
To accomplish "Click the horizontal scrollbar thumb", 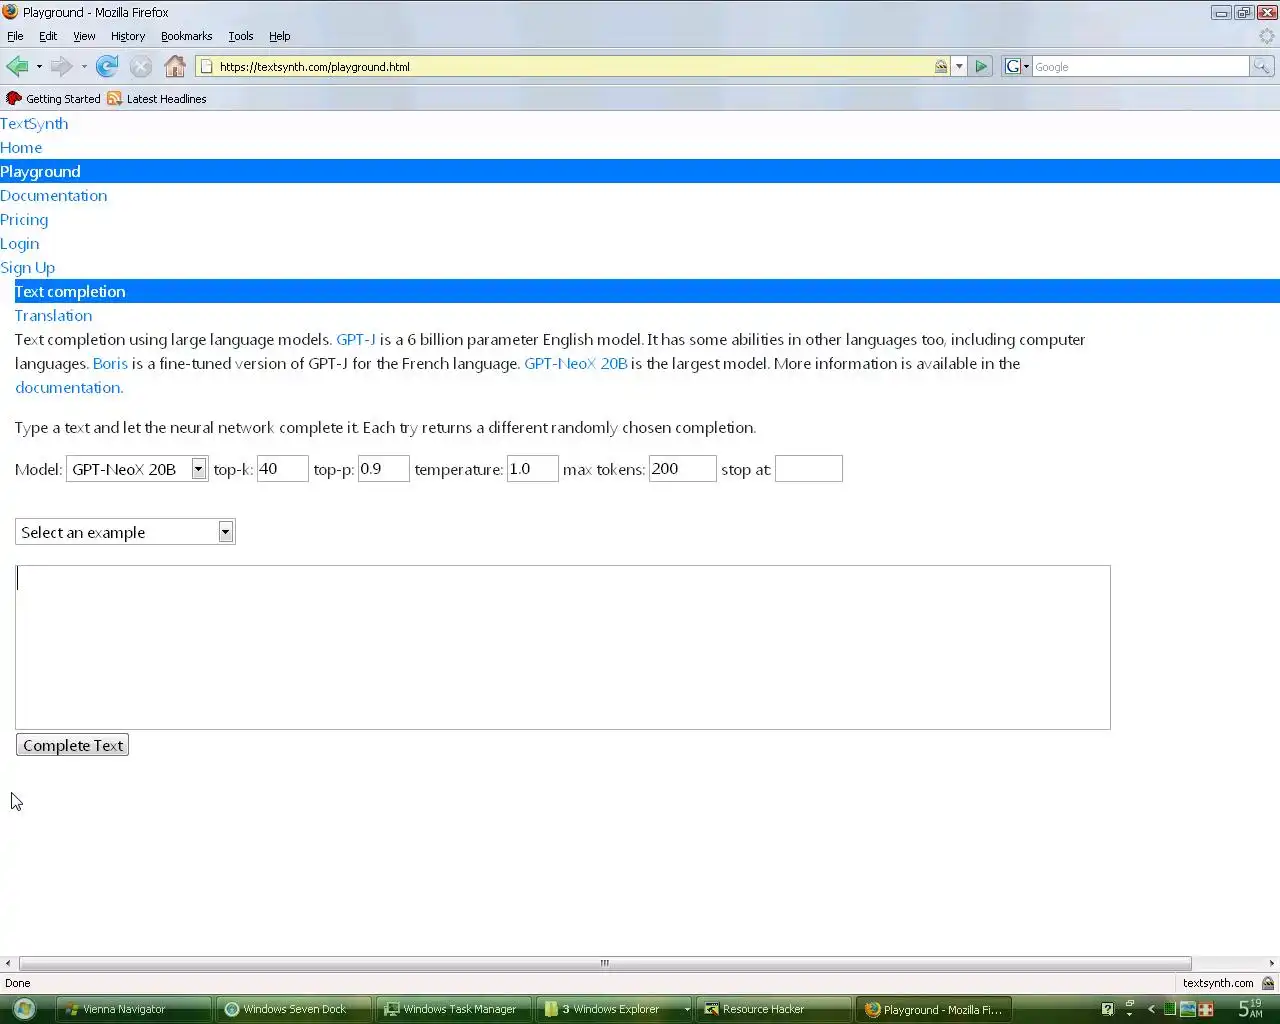I will pyautogui.click(x=605, y=964).
